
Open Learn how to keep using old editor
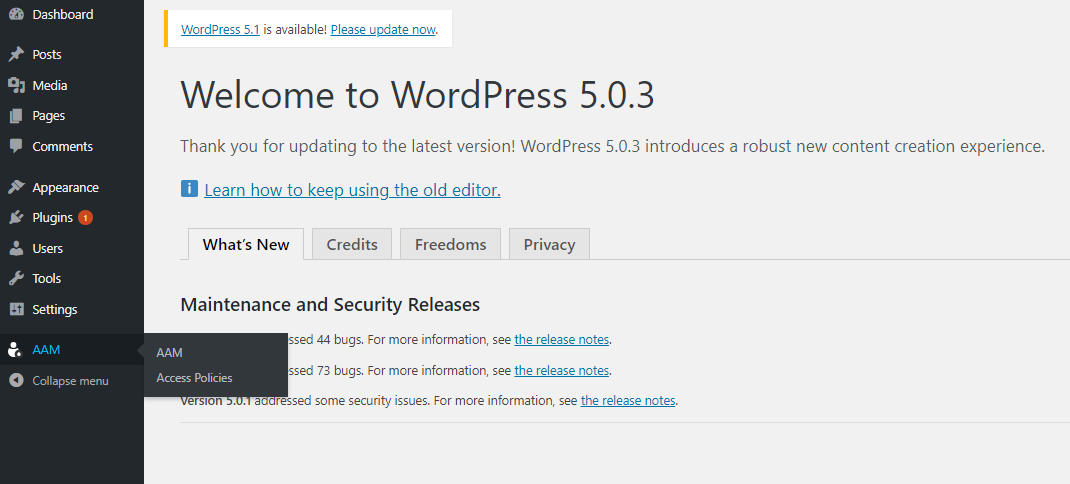[352, 190]
